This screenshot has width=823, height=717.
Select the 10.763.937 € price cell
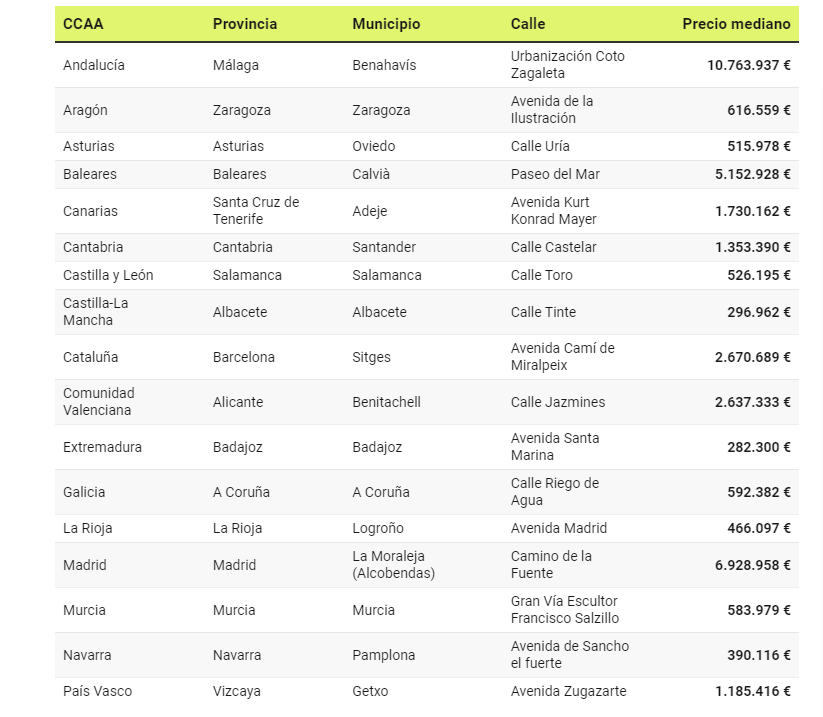[x=748, y=65]
